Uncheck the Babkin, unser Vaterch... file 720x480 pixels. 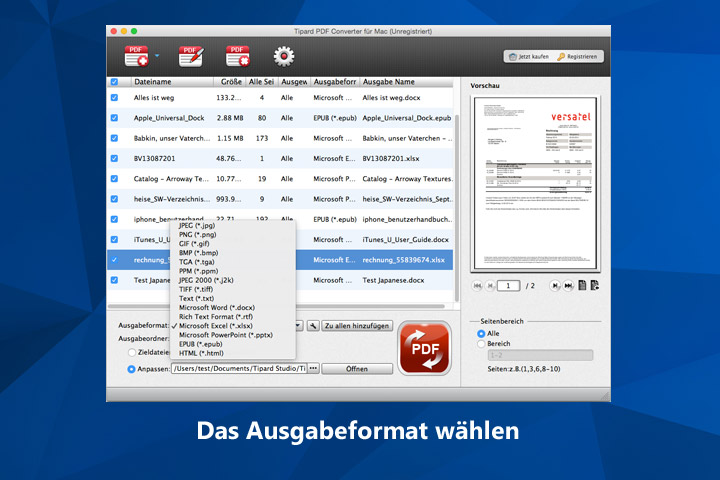(114, 138)
